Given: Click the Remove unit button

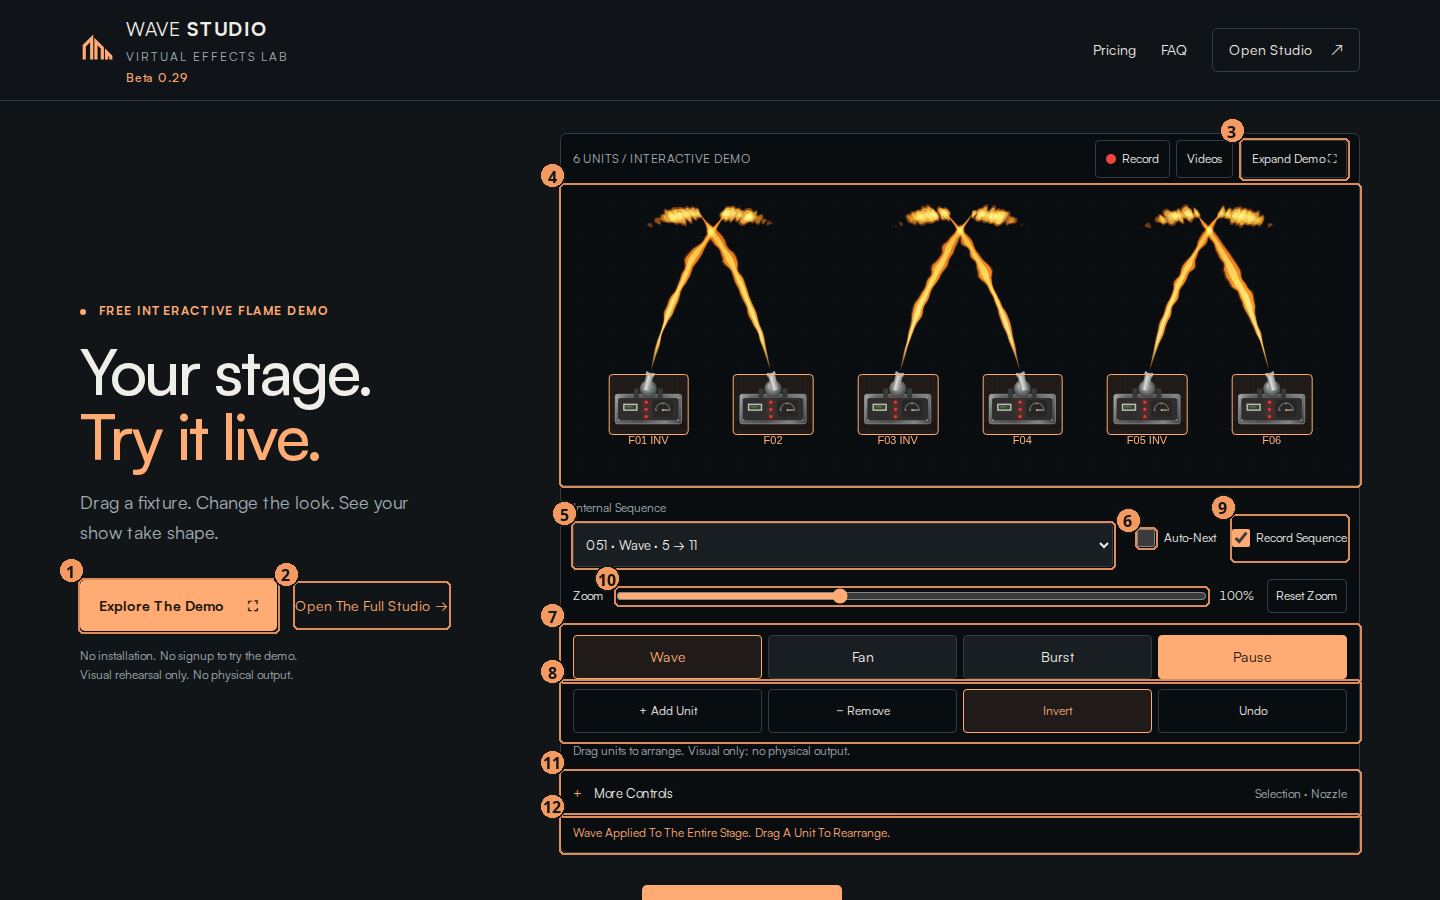Looking at the screenshot, I should click(862, 711).
